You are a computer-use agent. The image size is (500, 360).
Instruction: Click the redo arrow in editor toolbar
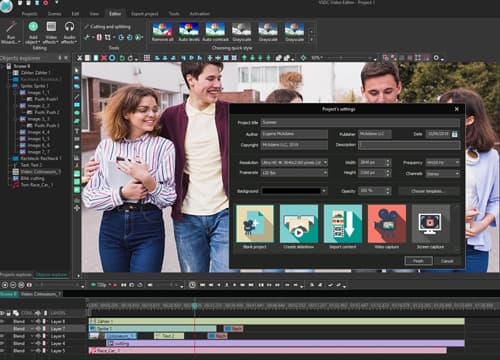[130, 58]
